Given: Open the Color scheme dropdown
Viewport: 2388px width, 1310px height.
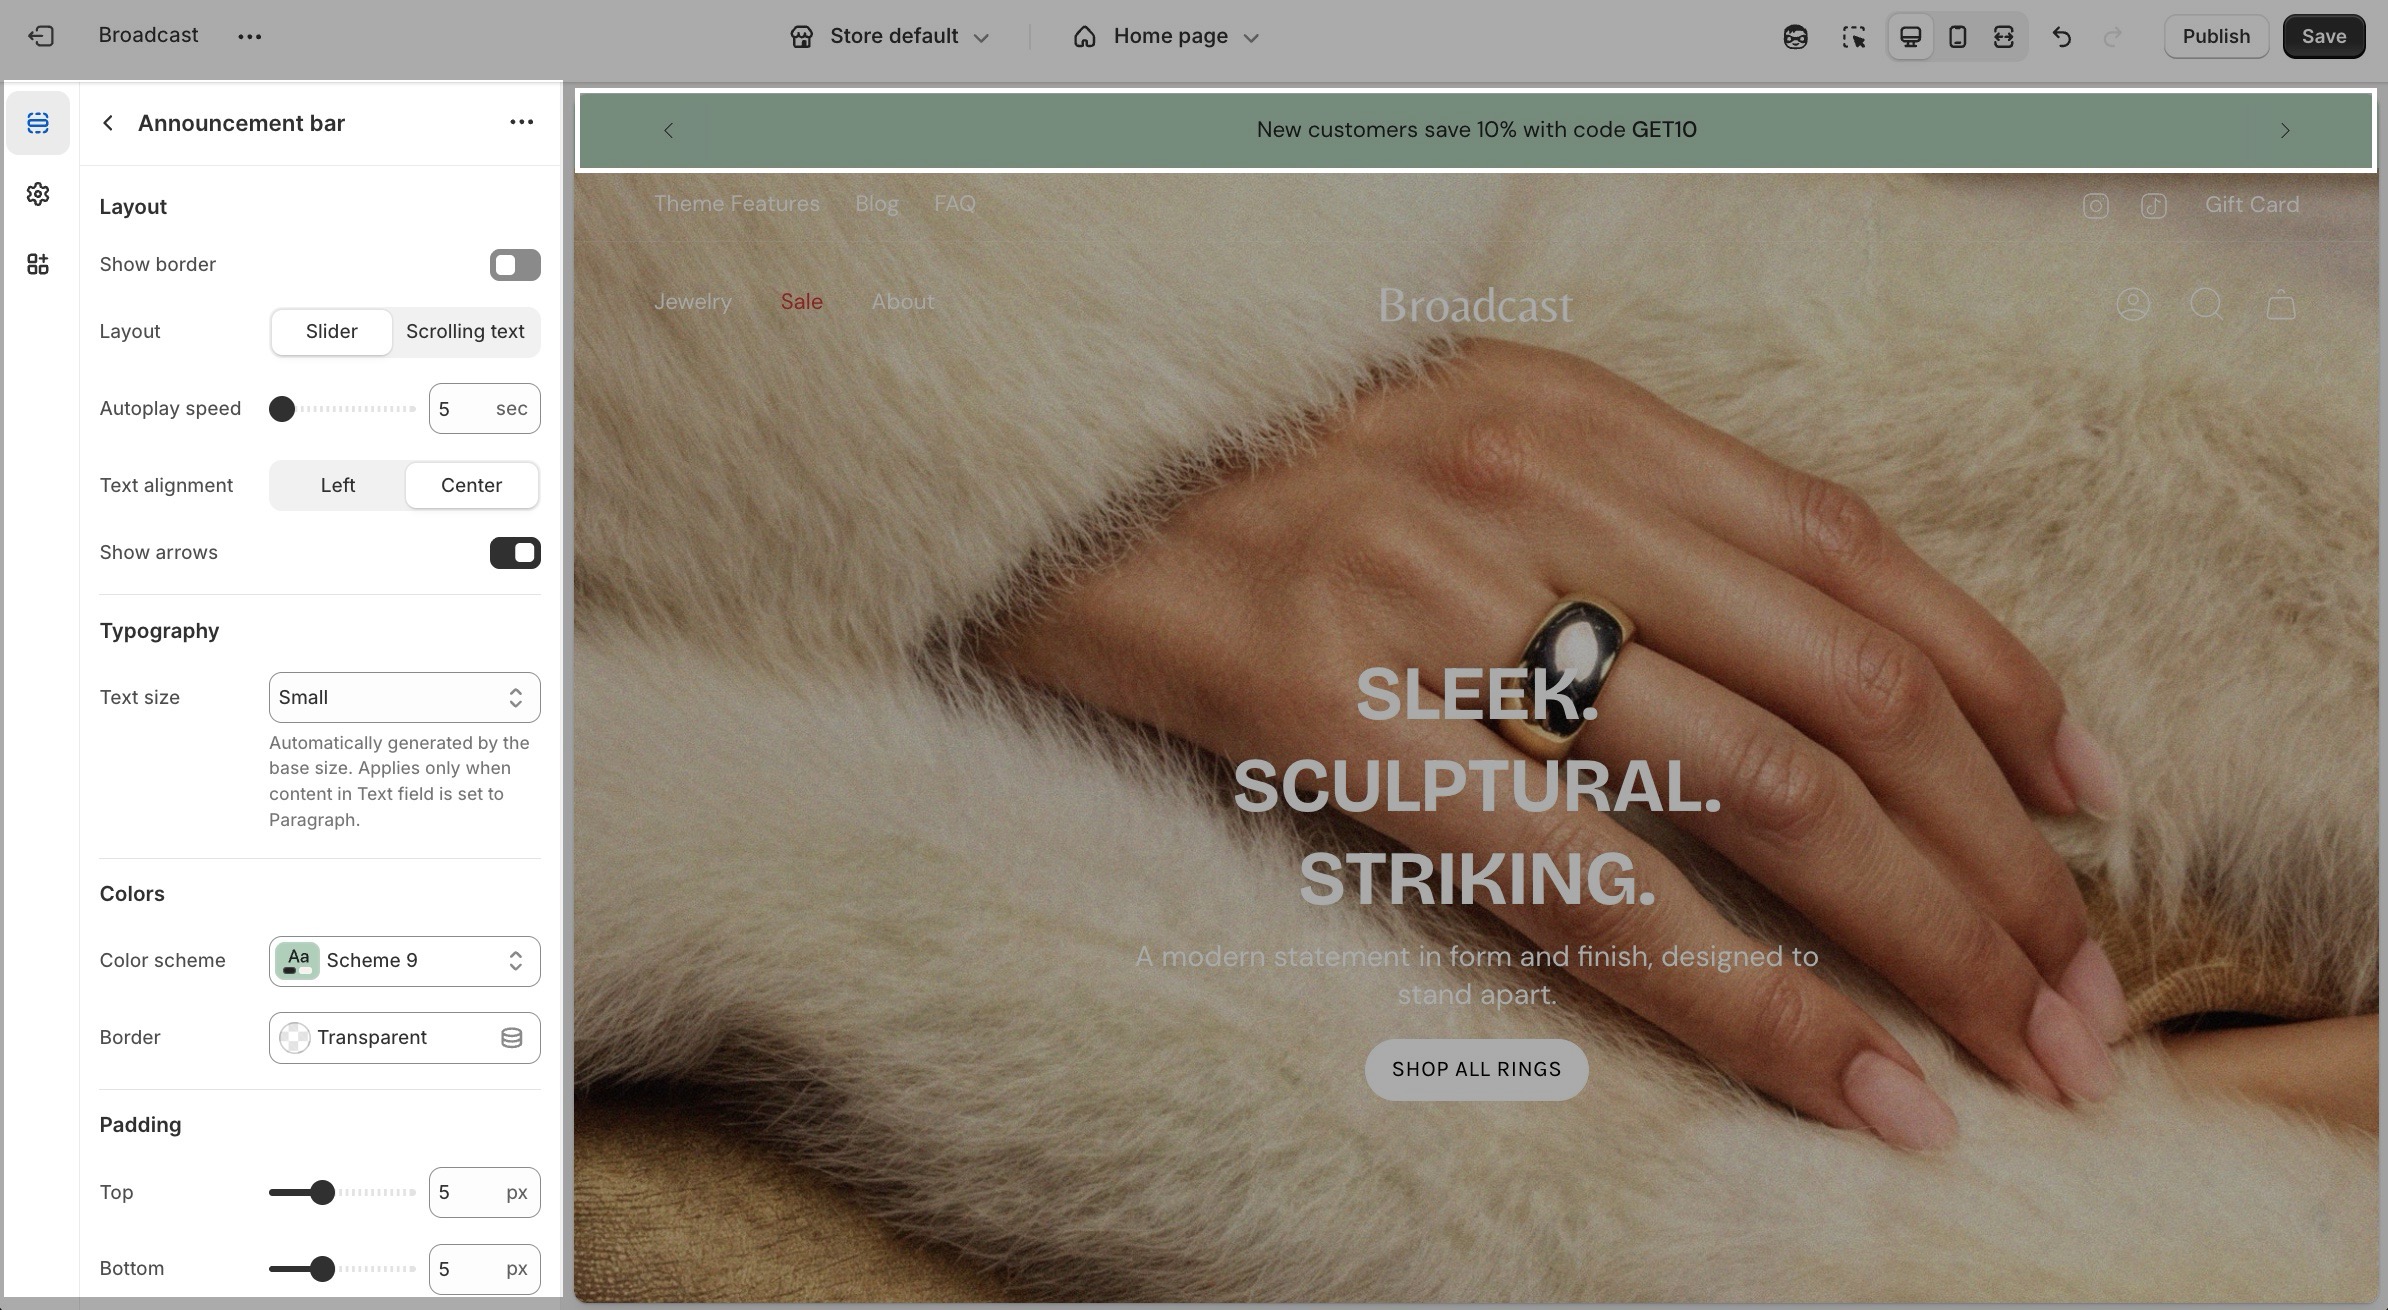Looking at the screenshot, I should pyautogui.click(x=405, y=961).
